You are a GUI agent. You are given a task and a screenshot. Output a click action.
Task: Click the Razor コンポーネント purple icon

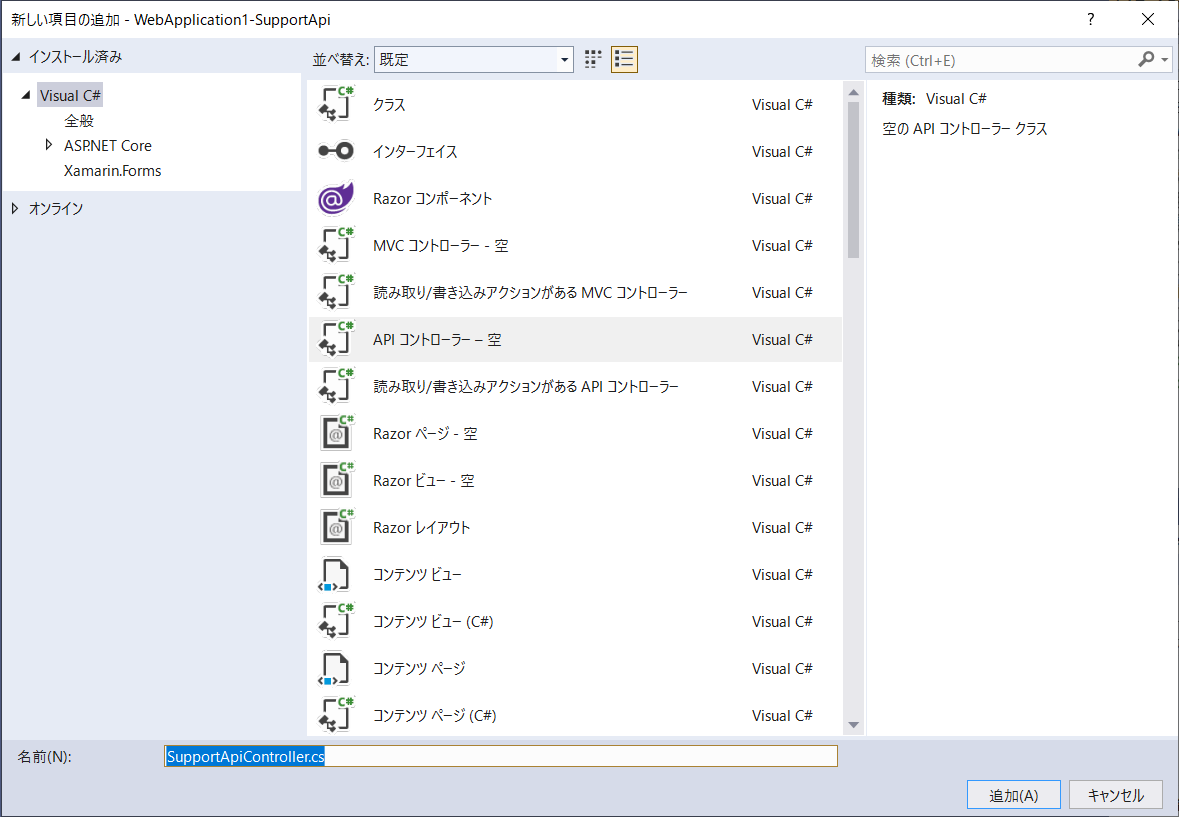[336, 198]
